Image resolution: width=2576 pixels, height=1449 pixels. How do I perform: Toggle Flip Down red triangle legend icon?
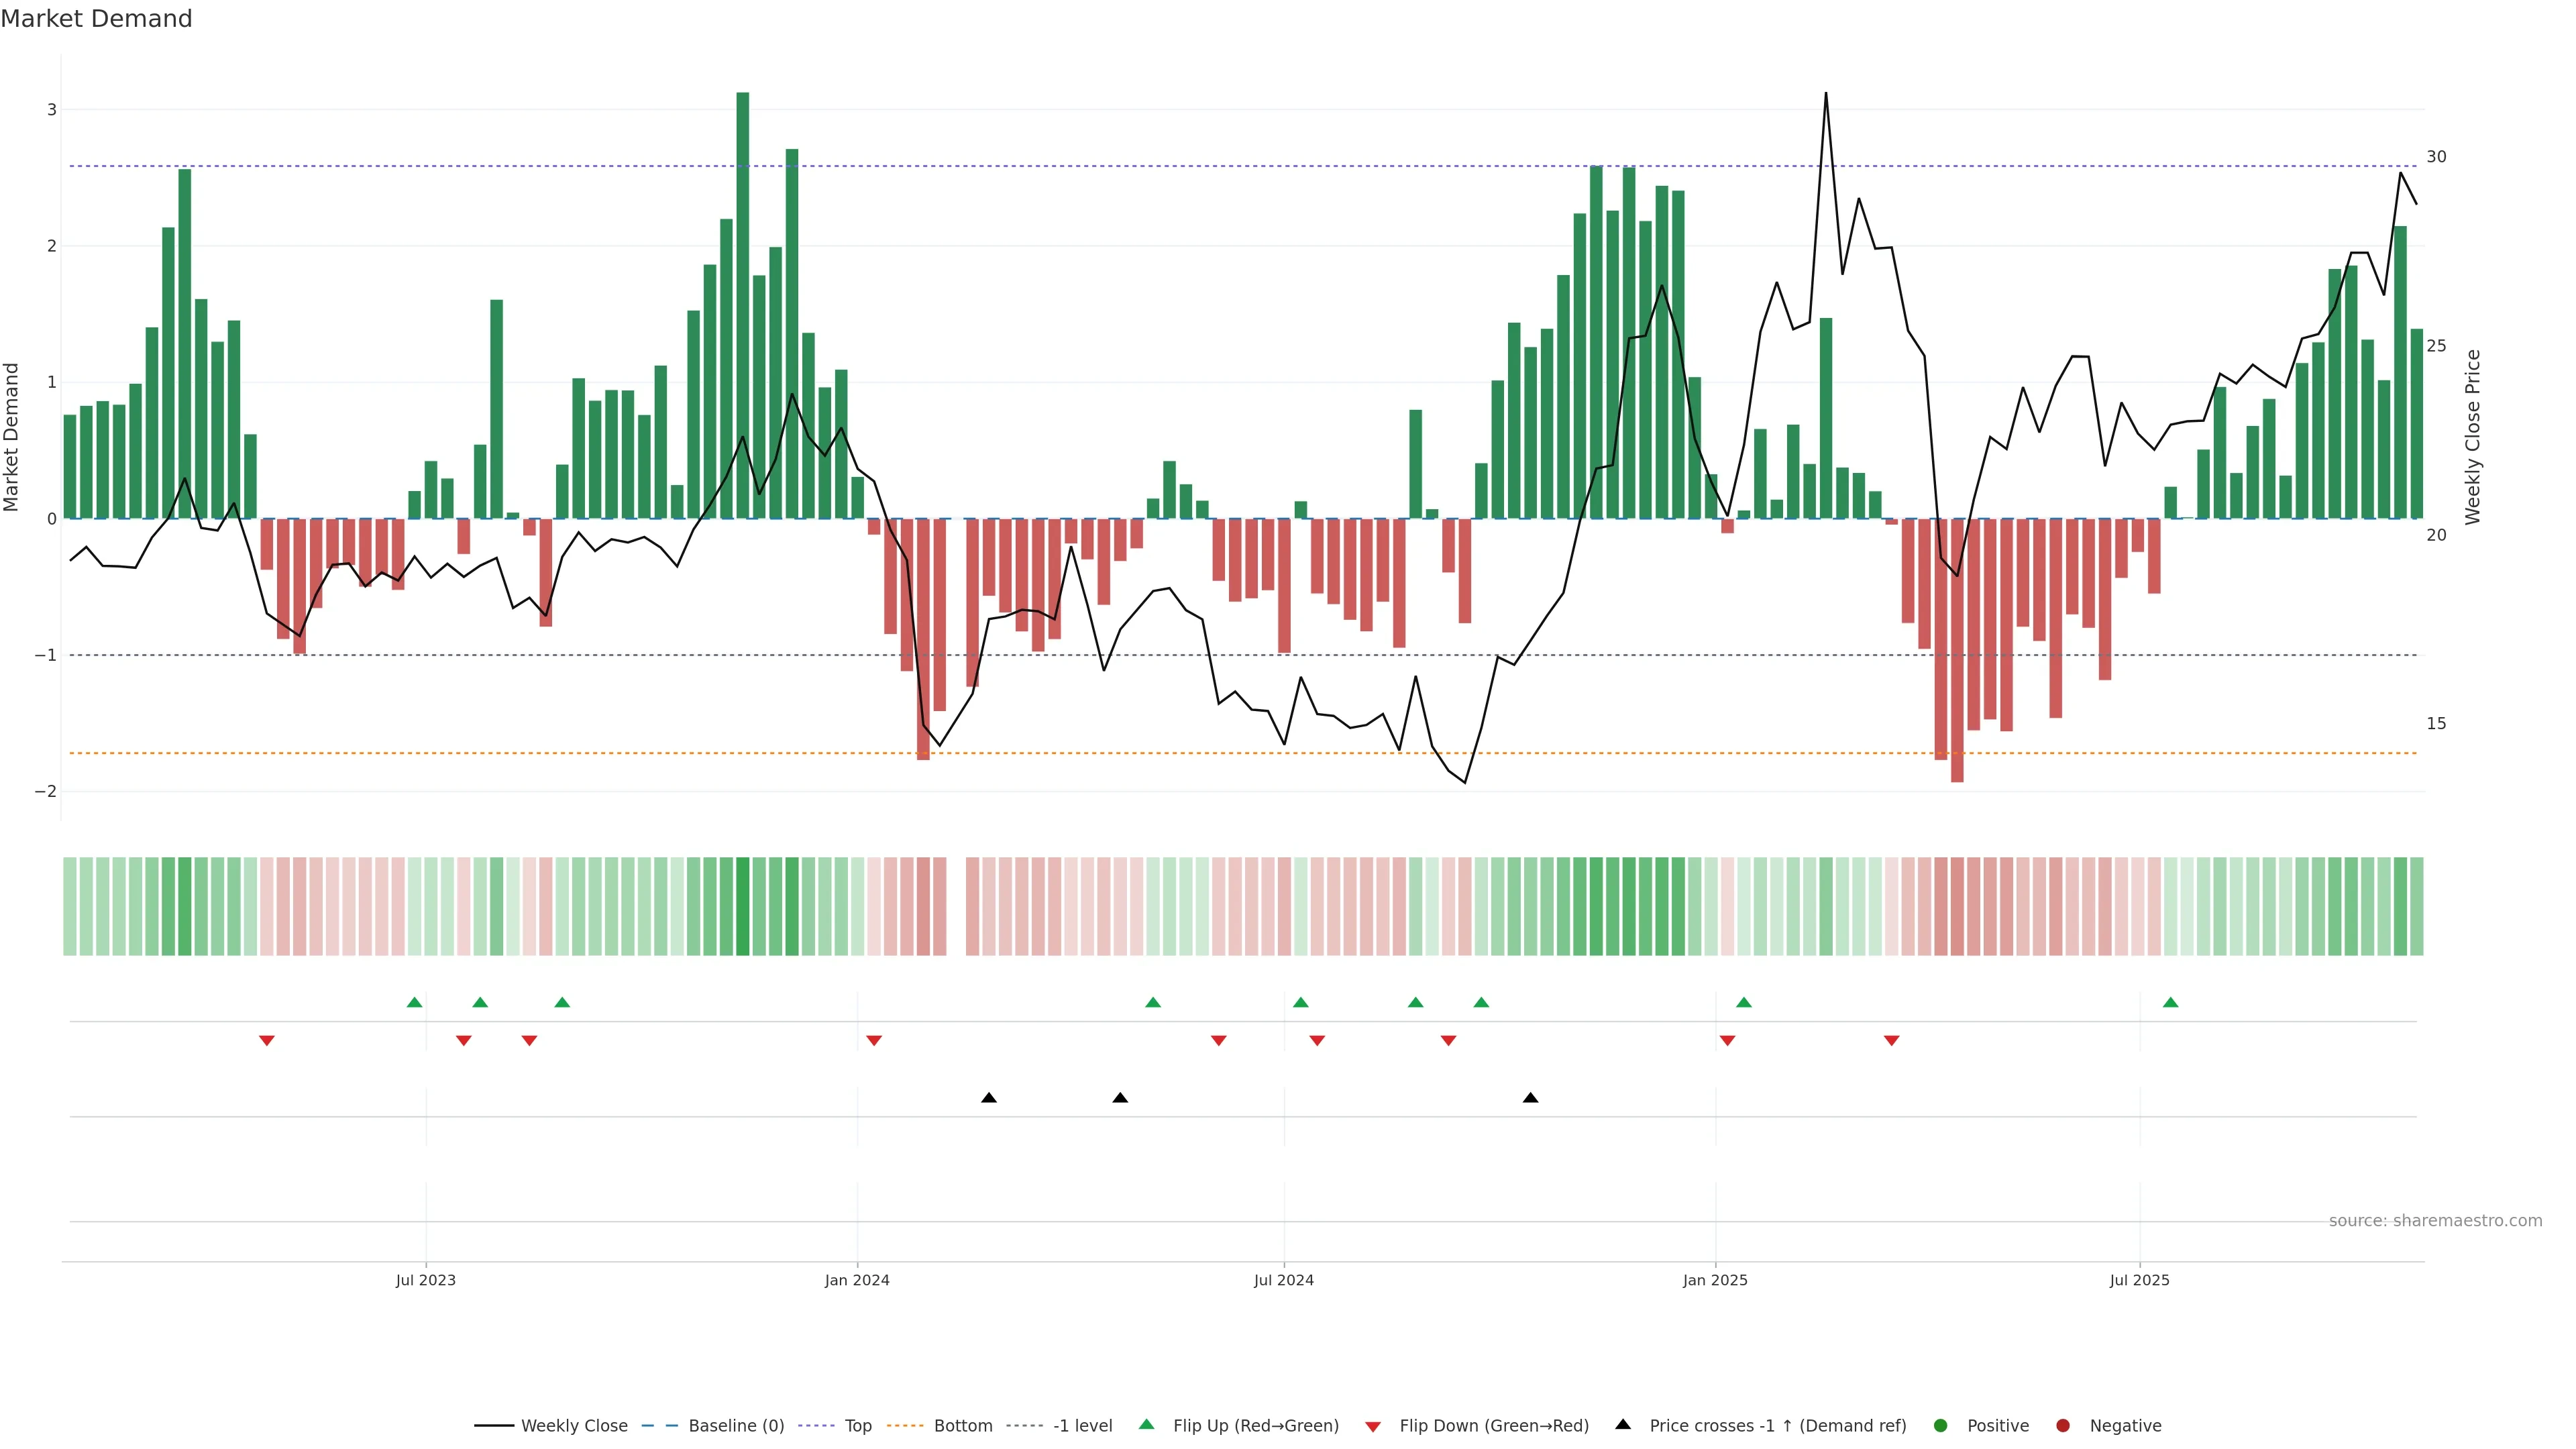click(x=1373, y=1426)
